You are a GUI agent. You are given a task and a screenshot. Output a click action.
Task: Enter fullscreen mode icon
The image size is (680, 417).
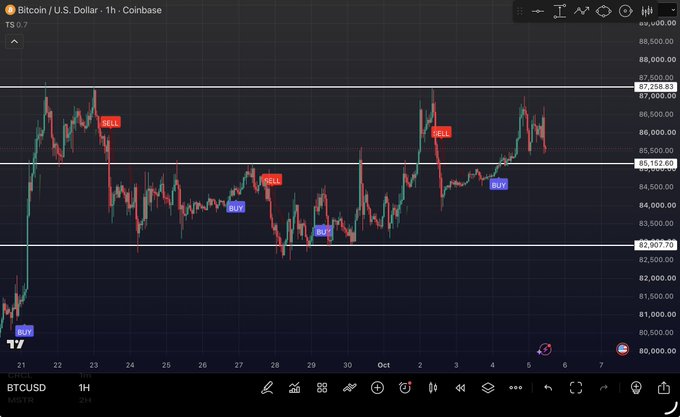tap(576, 388)
